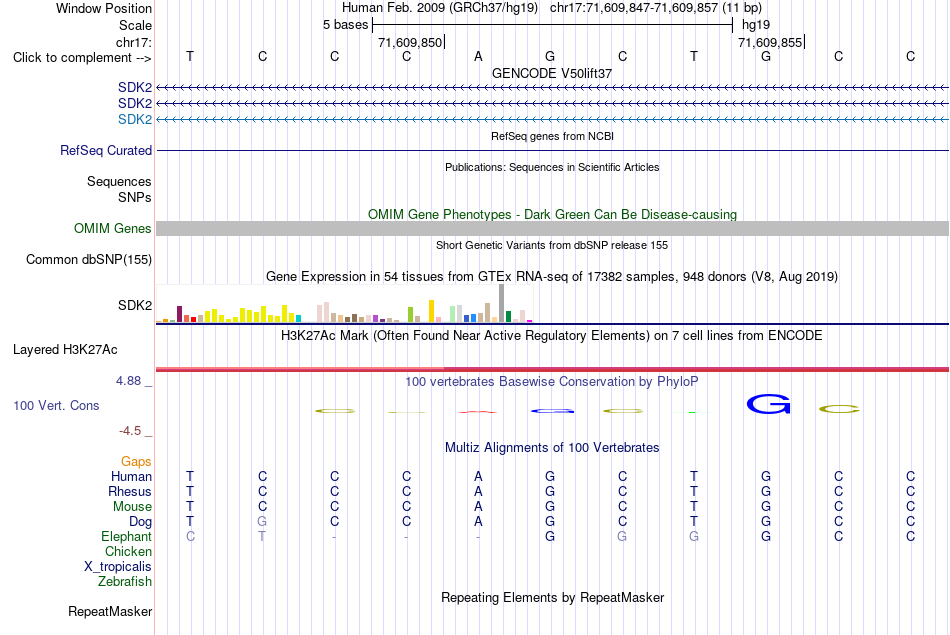Click the red H3K27Ac signal band

(x=552, y=369)
